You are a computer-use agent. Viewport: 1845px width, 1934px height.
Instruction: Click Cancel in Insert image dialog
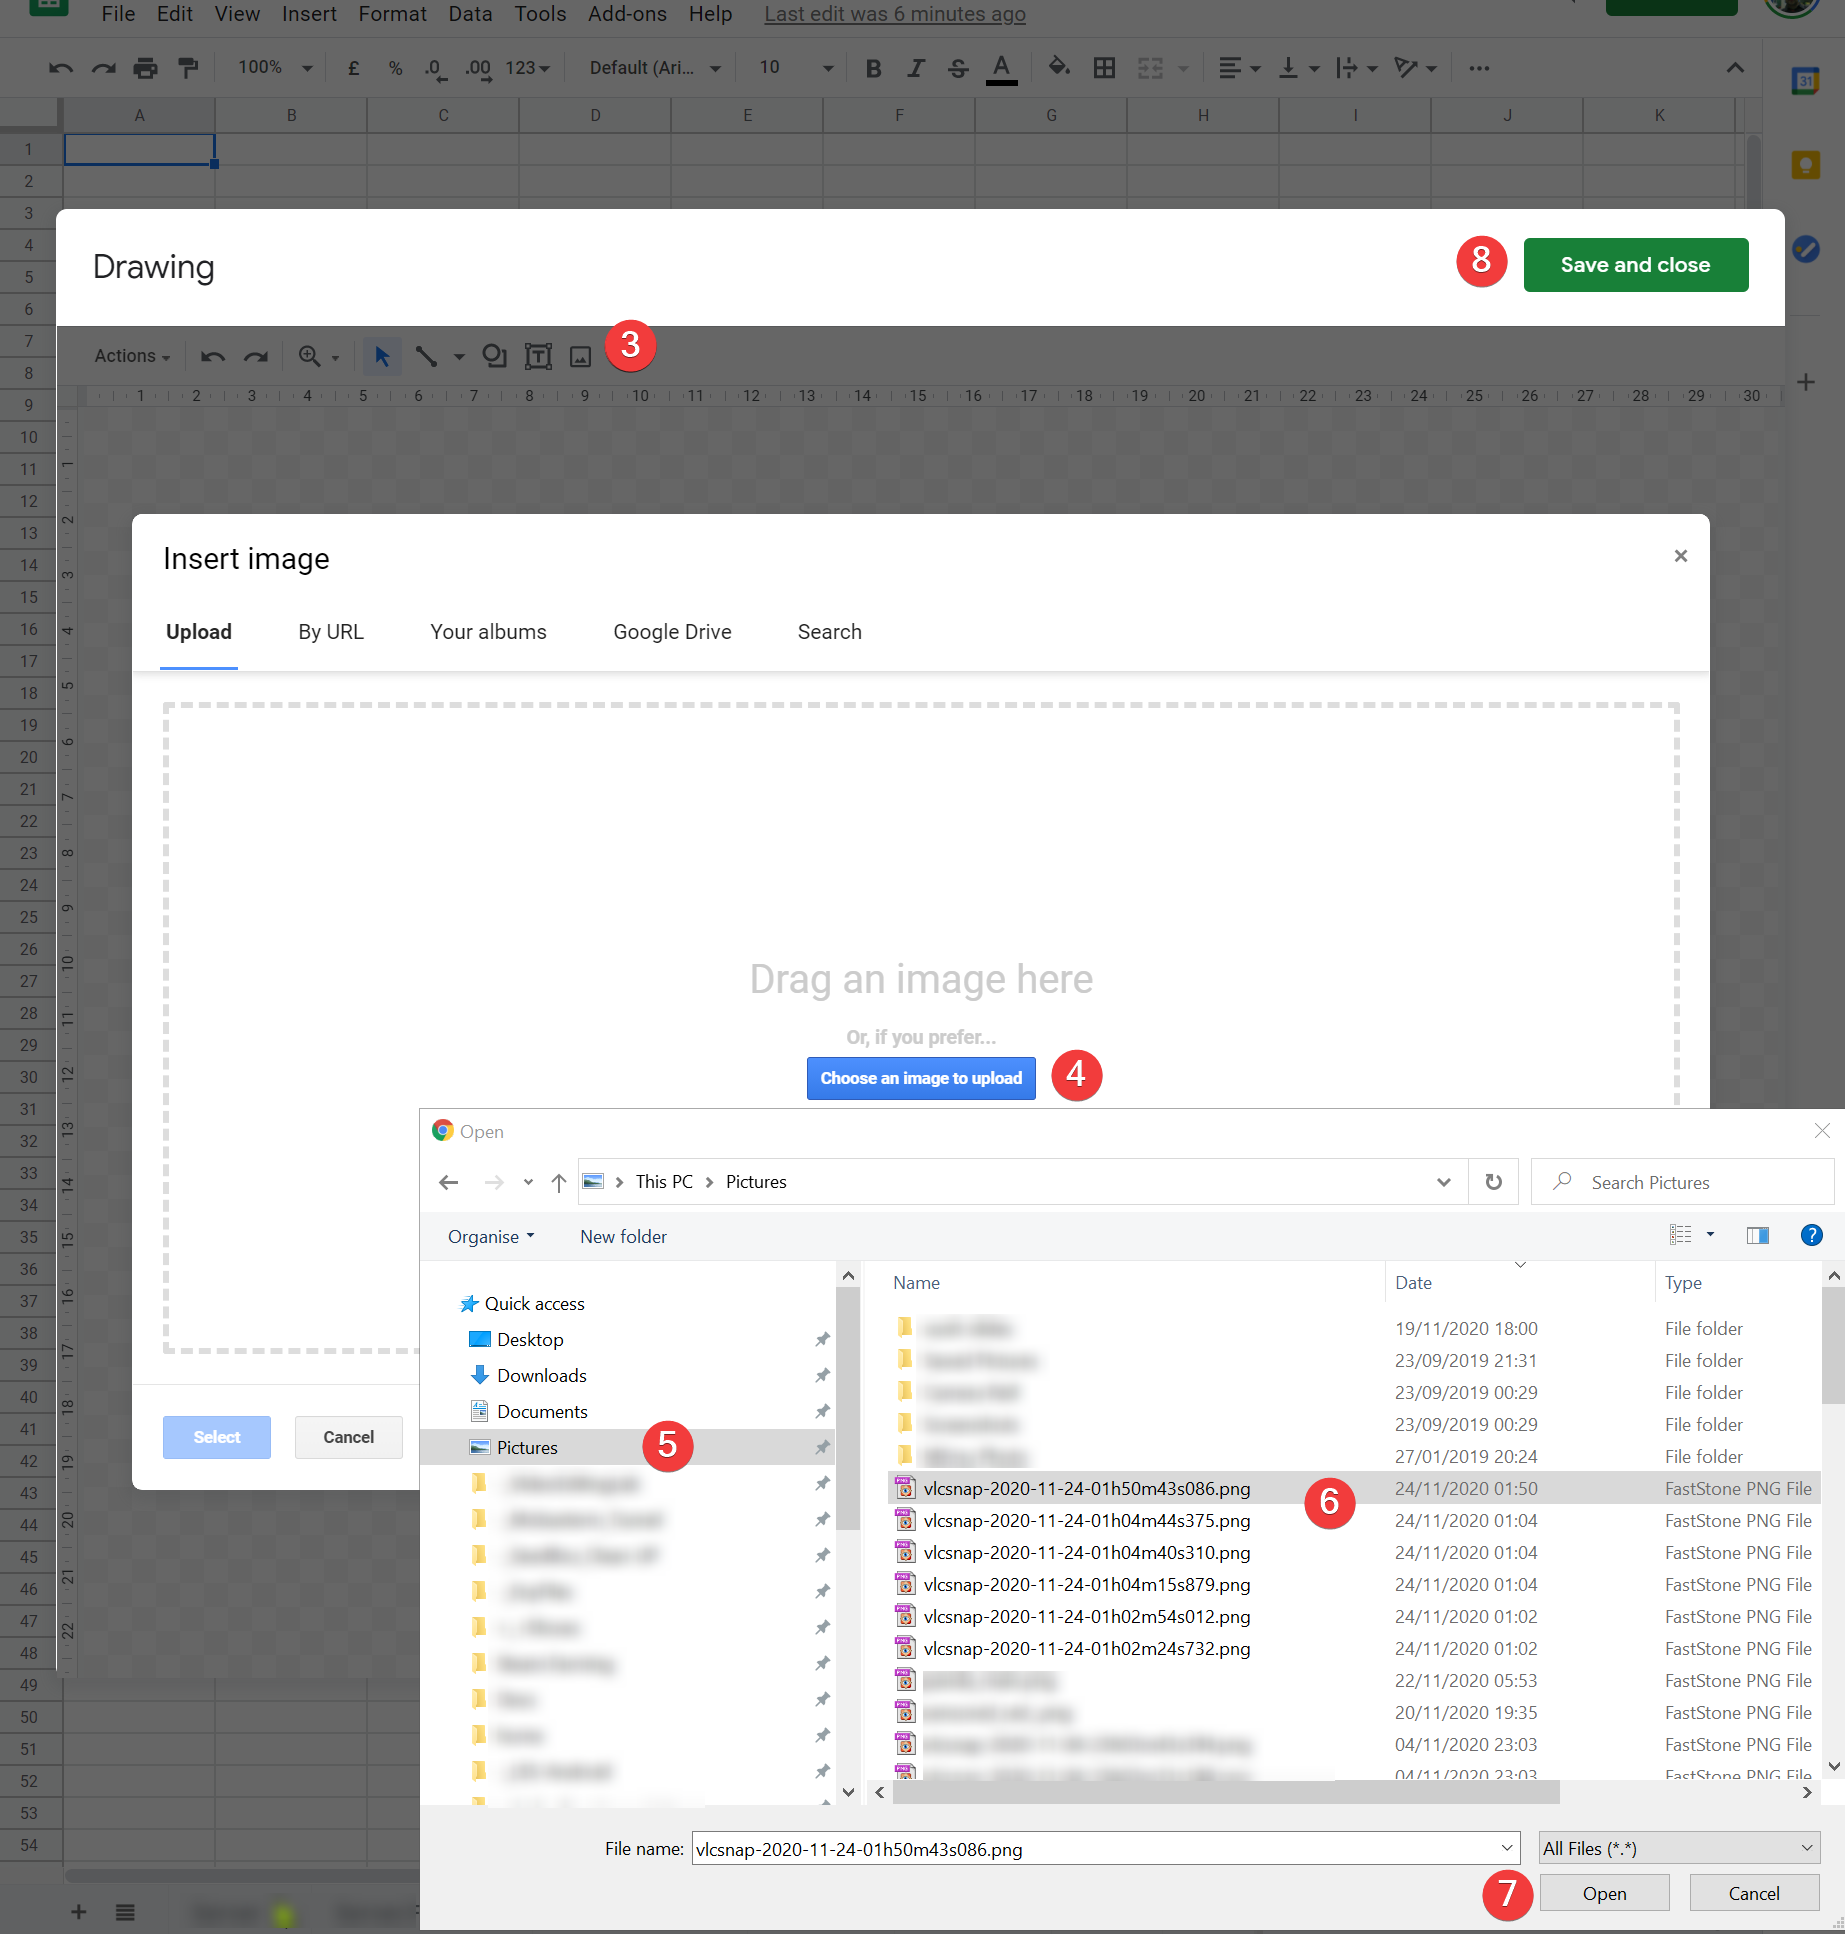pos(348,1437)
